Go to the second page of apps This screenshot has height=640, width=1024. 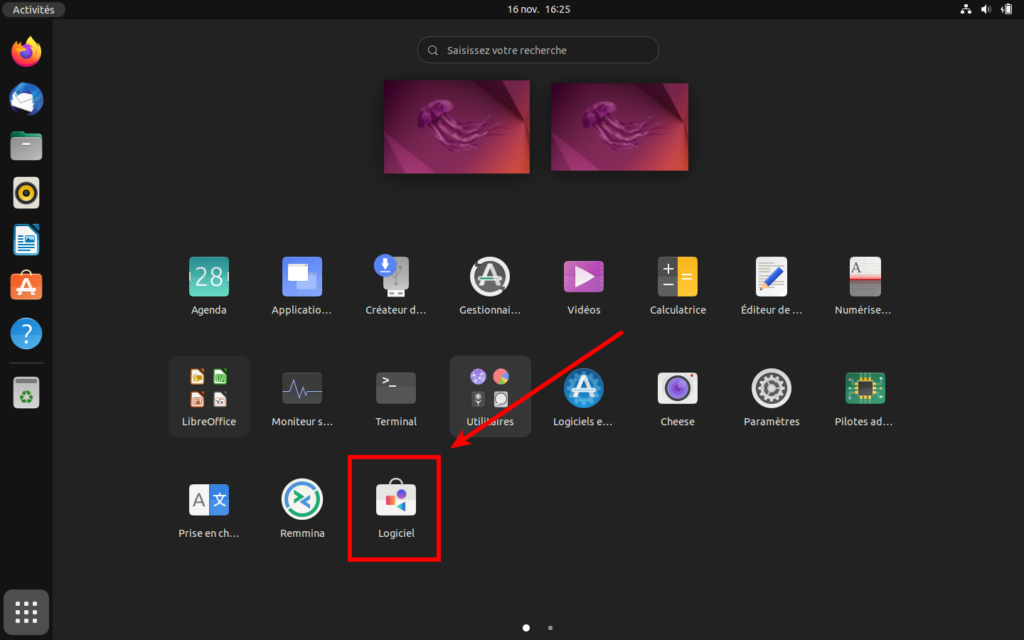[x=550, y=628]
